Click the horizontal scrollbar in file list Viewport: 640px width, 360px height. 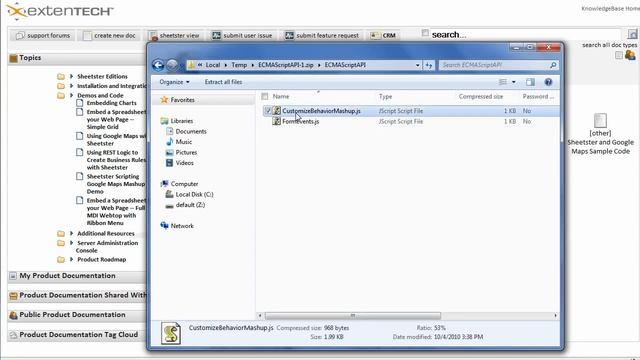(x=353, y=316)
